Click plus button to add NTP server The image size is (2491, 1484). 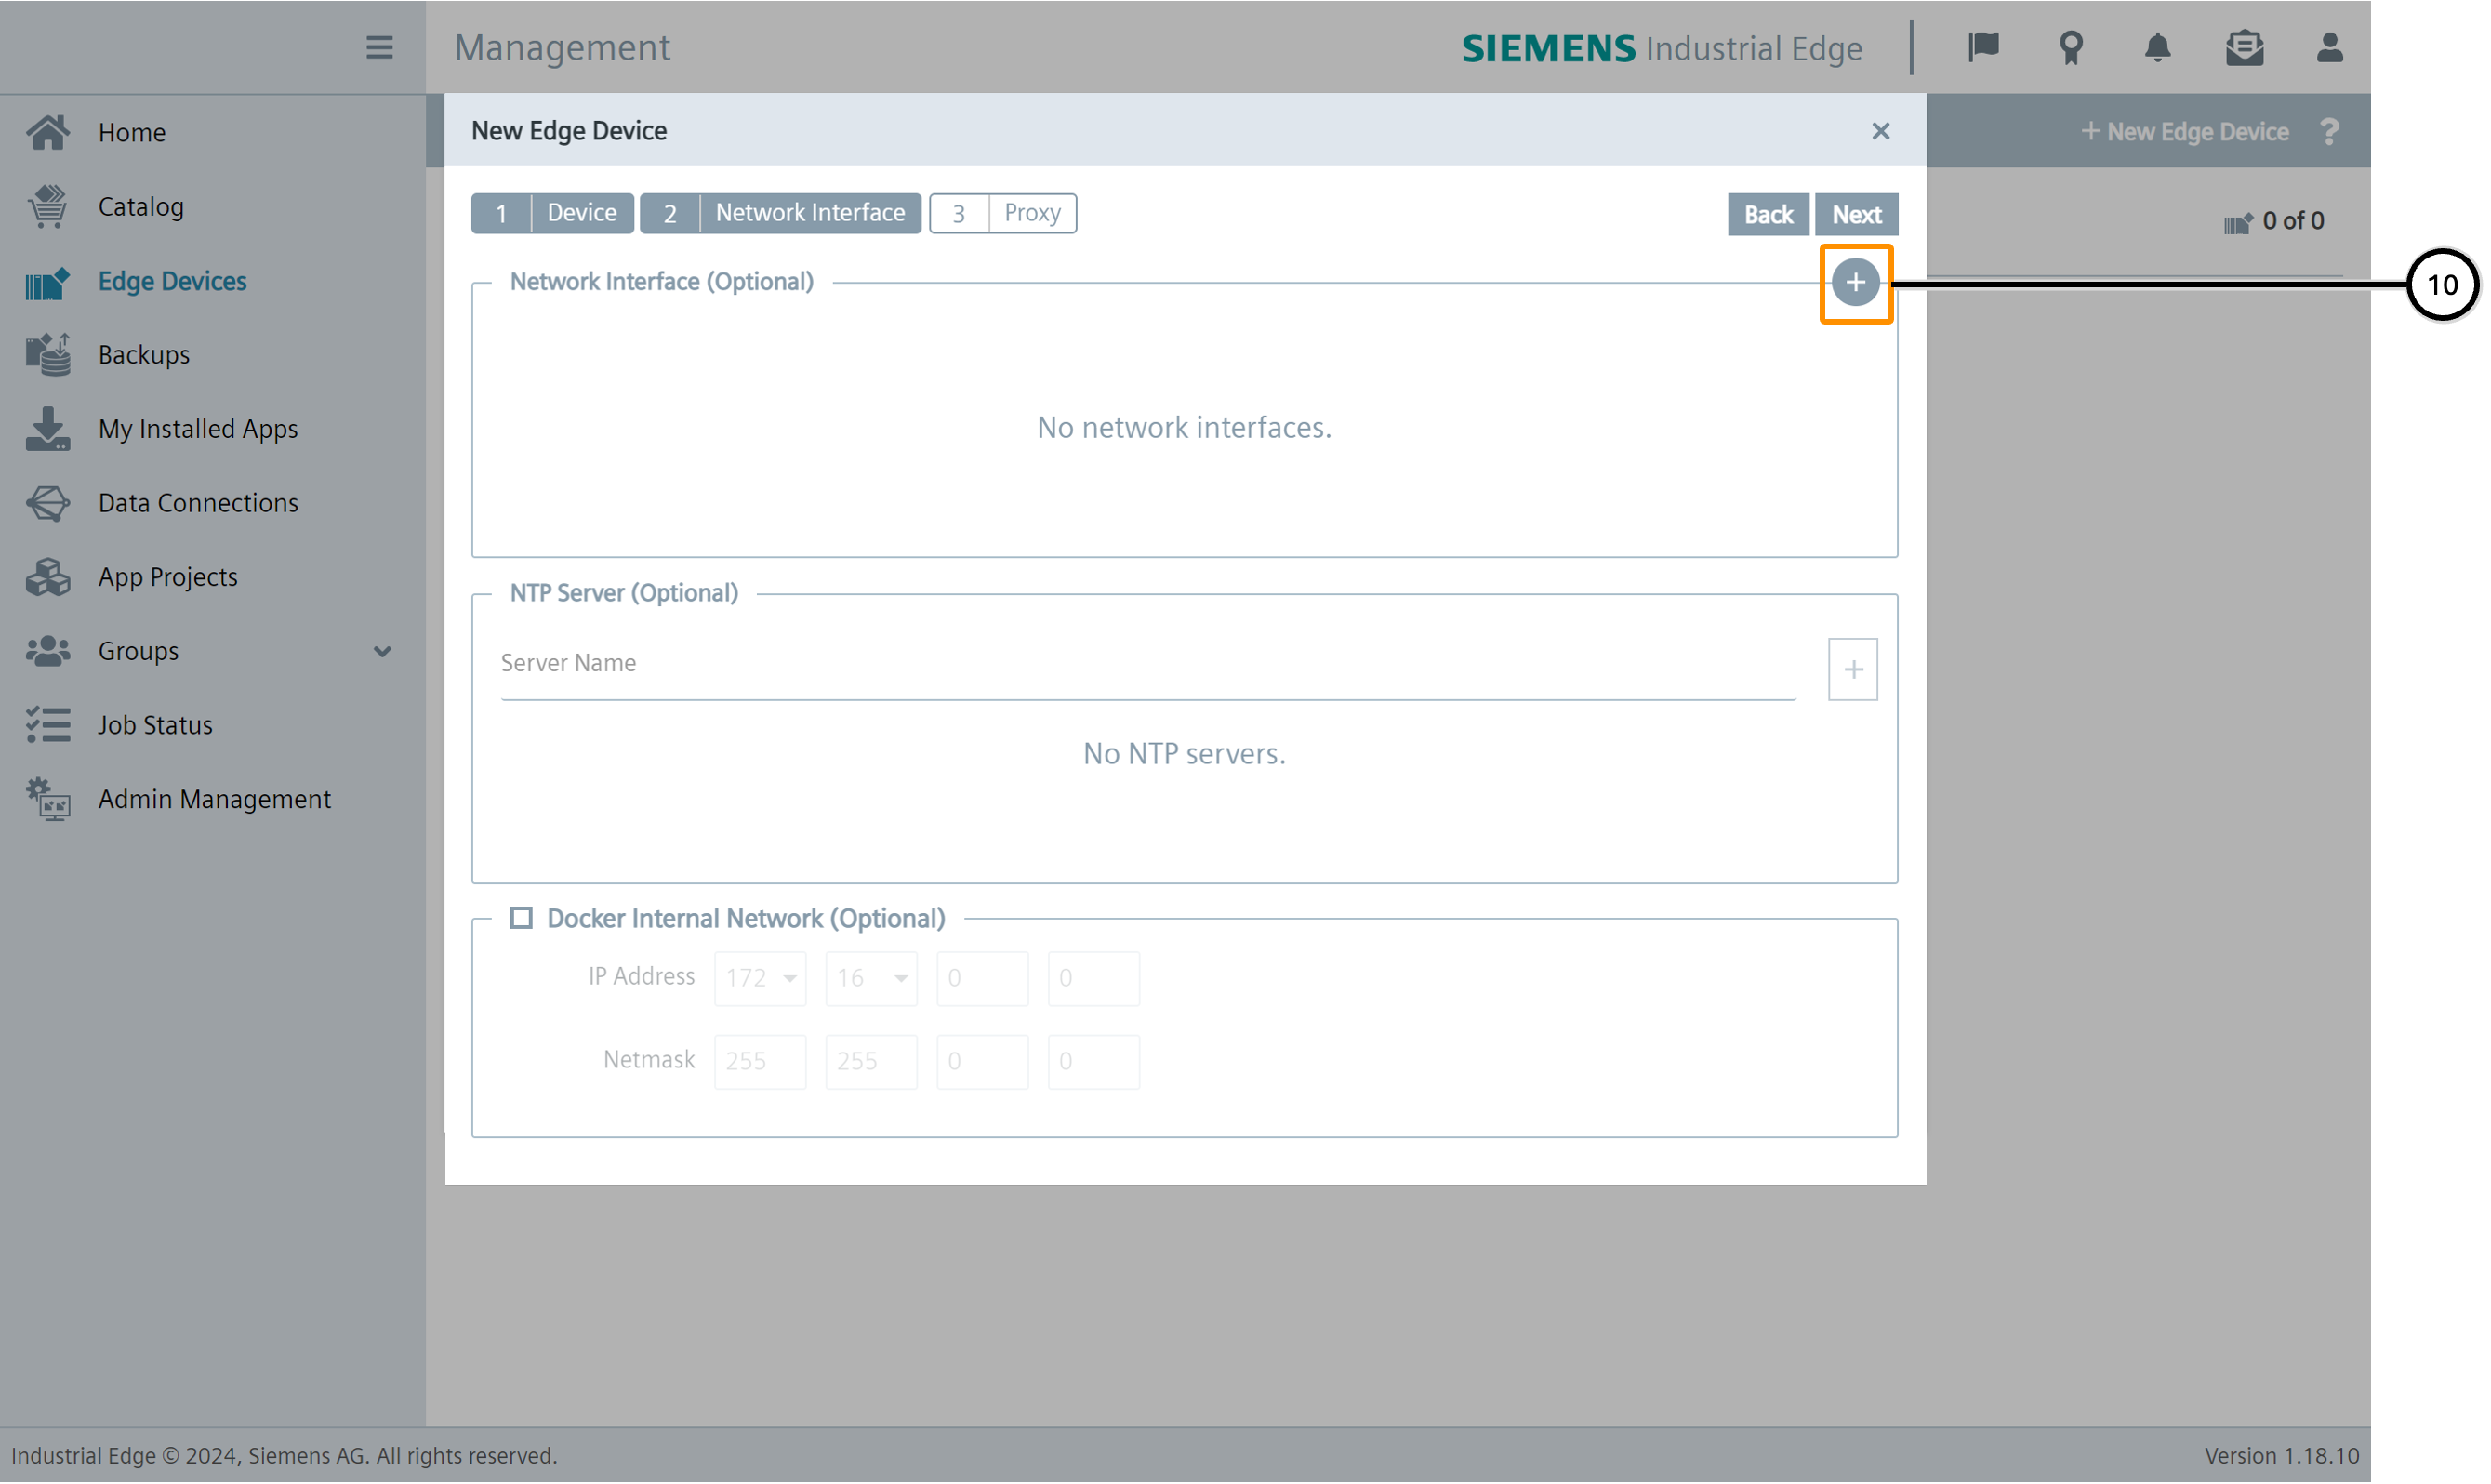point(1852,669)
